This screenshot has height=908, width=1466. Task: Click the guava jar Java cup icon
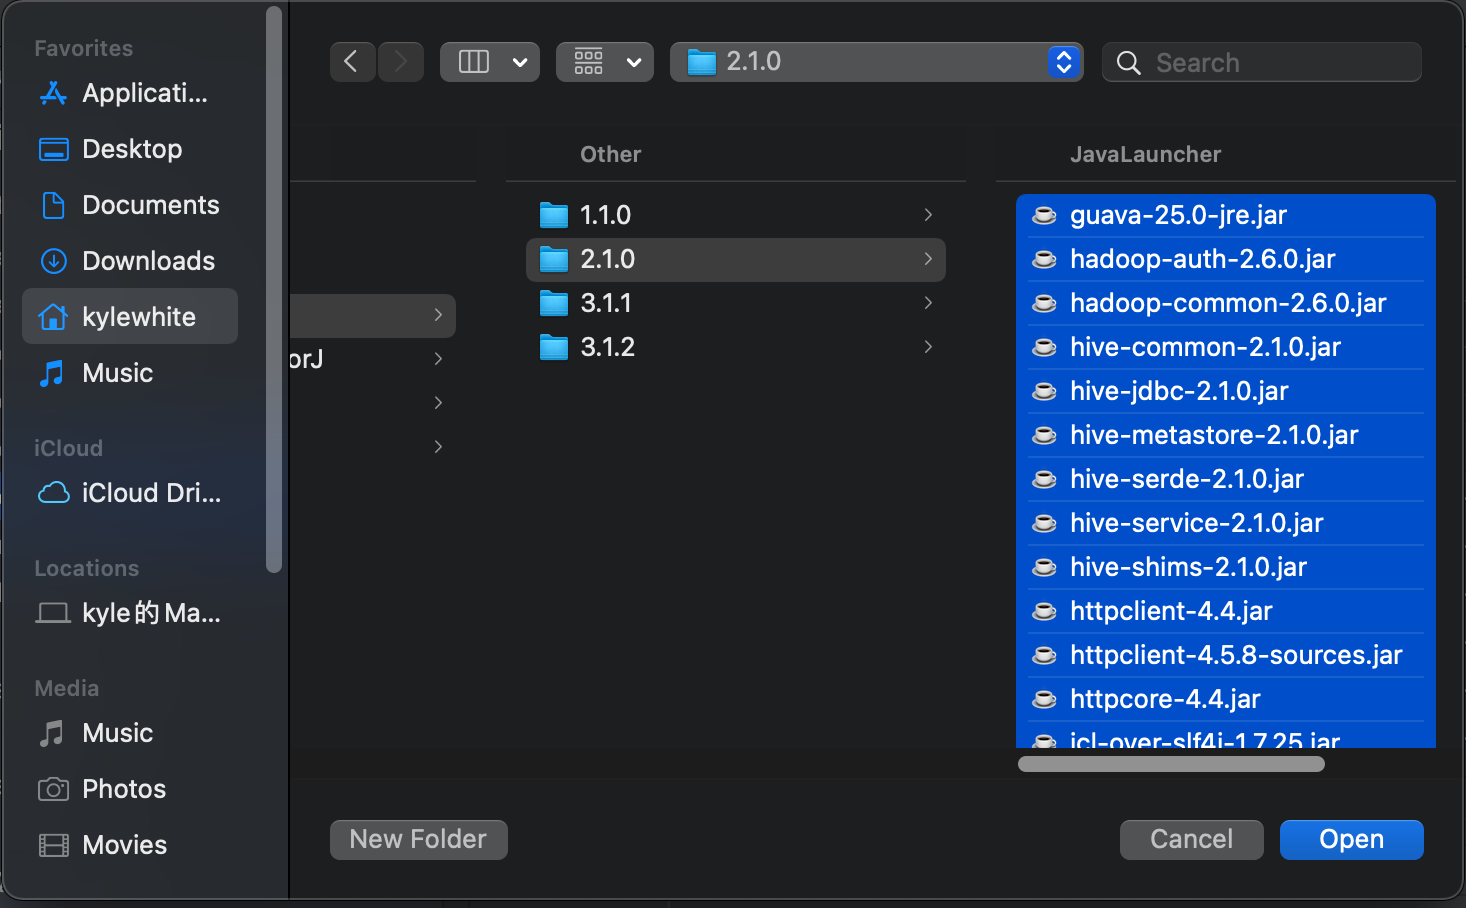tap(1044, 215)
